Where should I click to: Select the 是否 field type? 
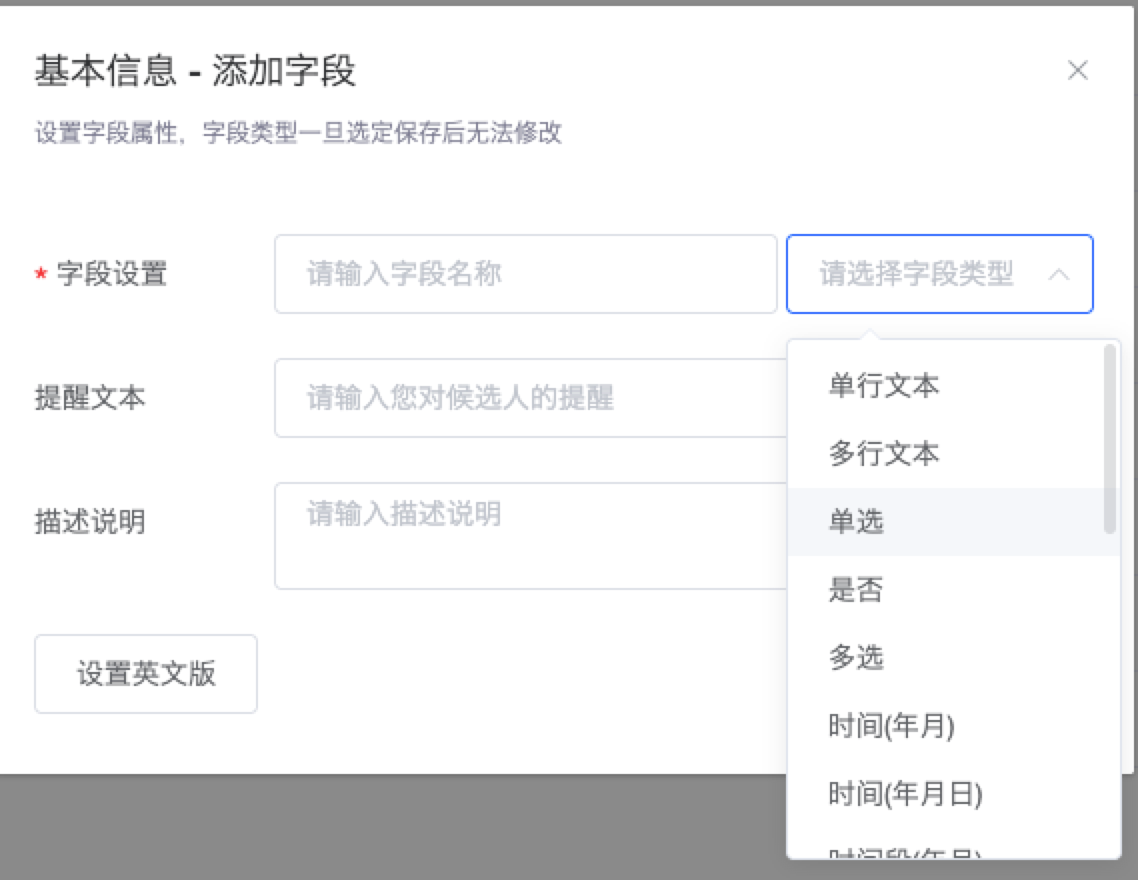coord(856,590)
